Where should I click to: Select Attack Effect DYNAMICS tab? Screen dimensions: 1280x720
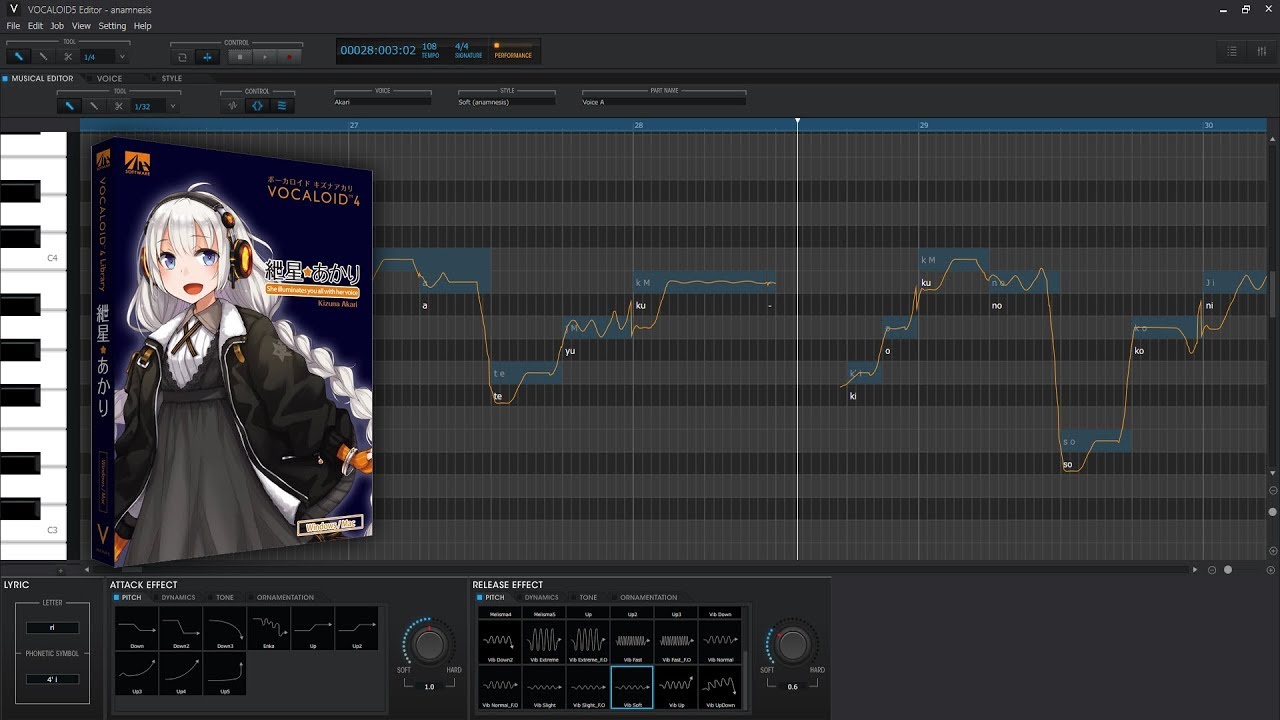click(x=178, y=597)
